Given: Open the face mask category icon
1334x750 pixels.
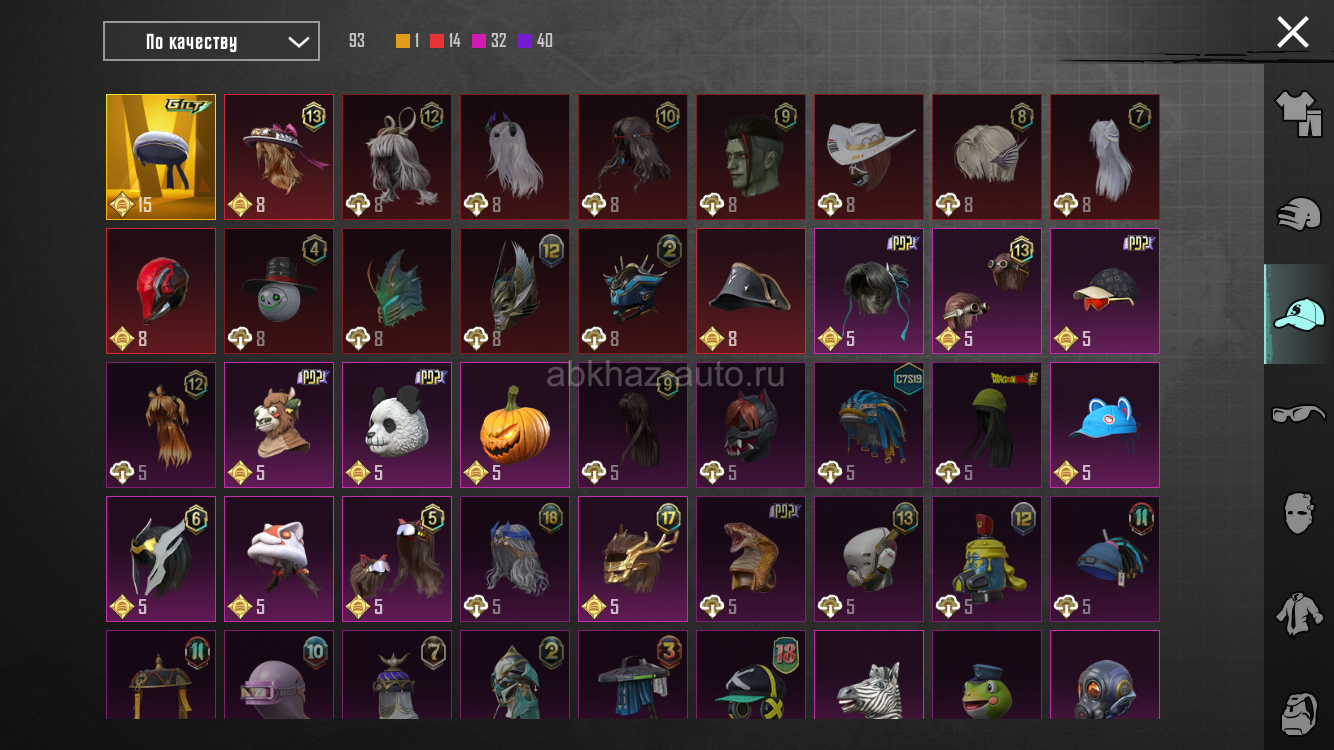Looking at the screenshot, I should [1299, 512].
